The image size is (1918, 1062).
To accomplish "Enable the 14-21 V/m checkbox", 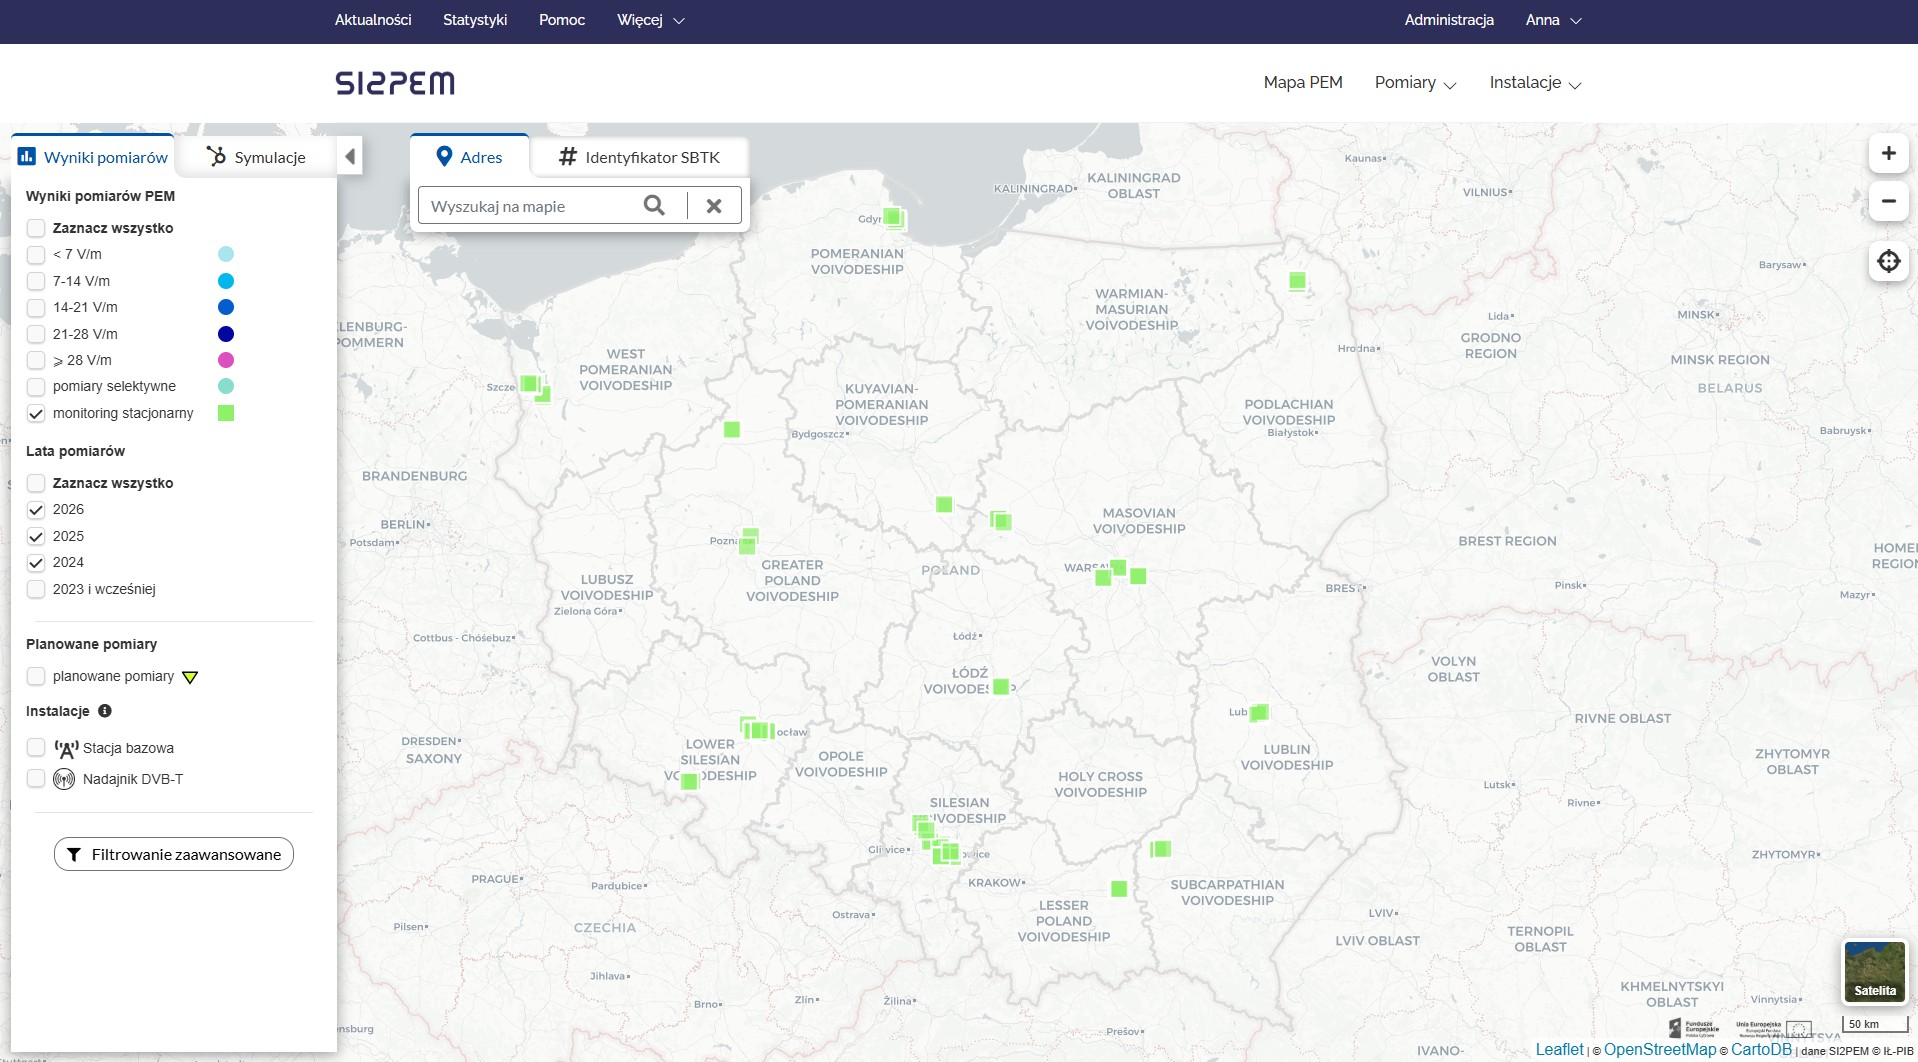I will (36, 307).
